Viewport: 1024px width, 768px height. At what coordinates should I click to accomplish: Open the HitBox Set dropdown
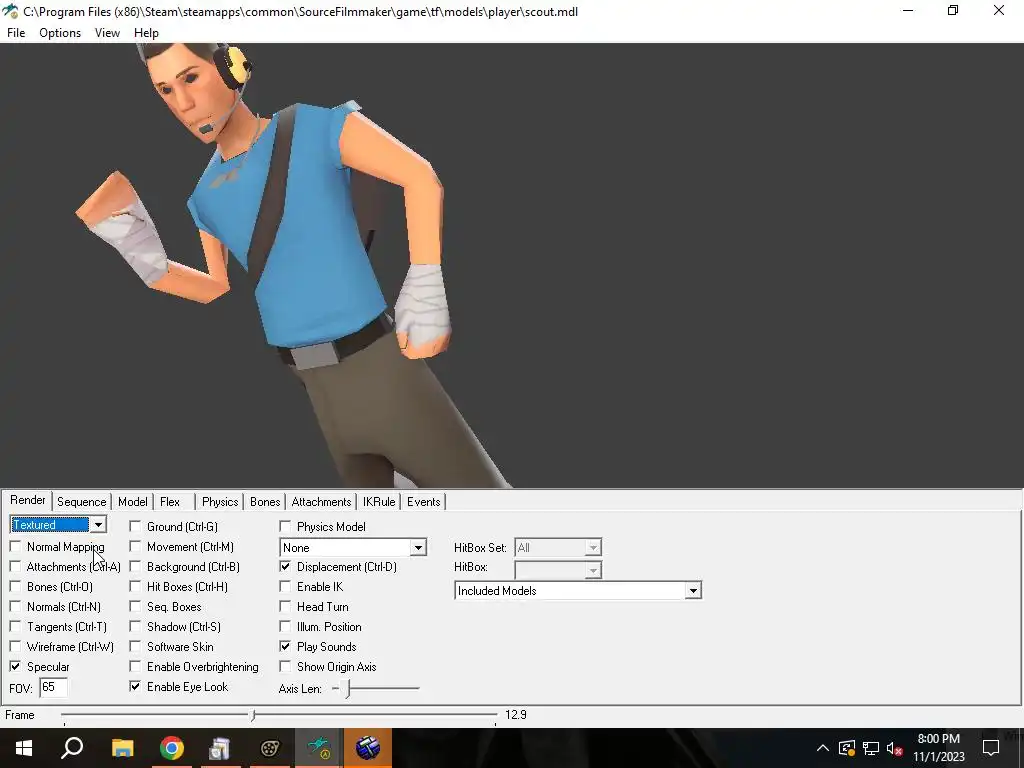pyautogui.click(x=593, y=547)
